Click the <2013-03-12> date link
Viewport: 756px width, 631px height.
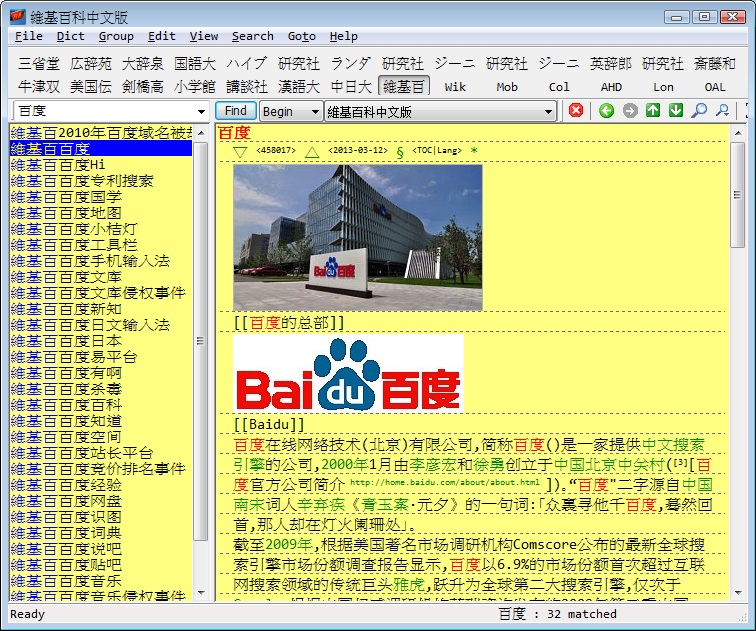[x=358, y=150]
